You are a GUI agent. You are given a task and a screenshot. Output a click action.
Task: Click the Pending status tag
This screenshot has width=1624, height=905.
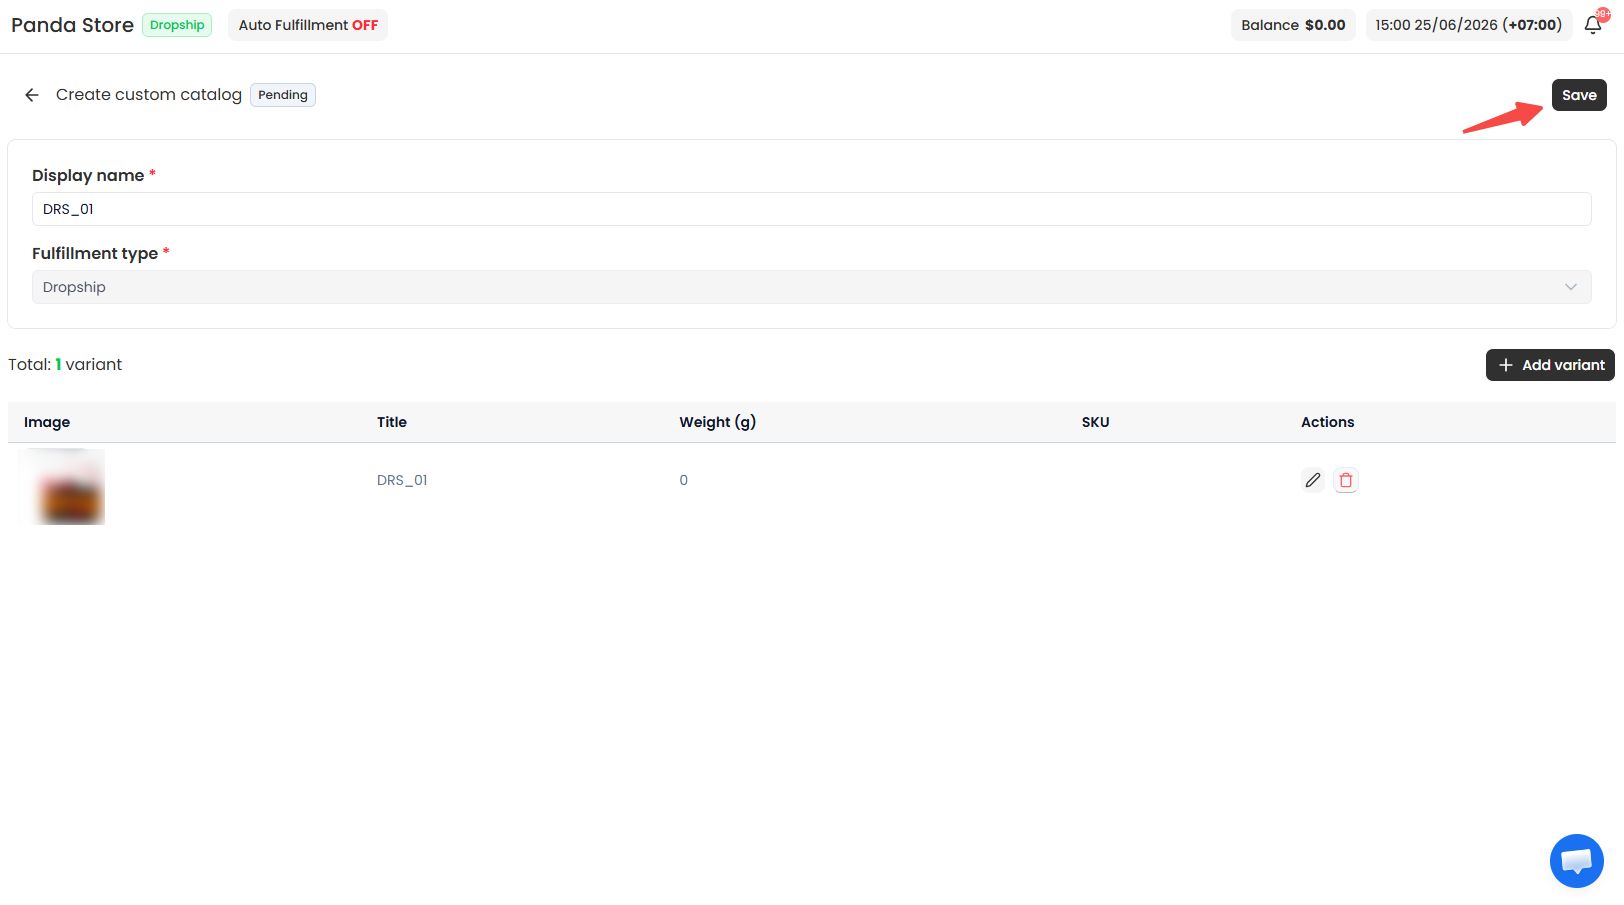[283, 95]
